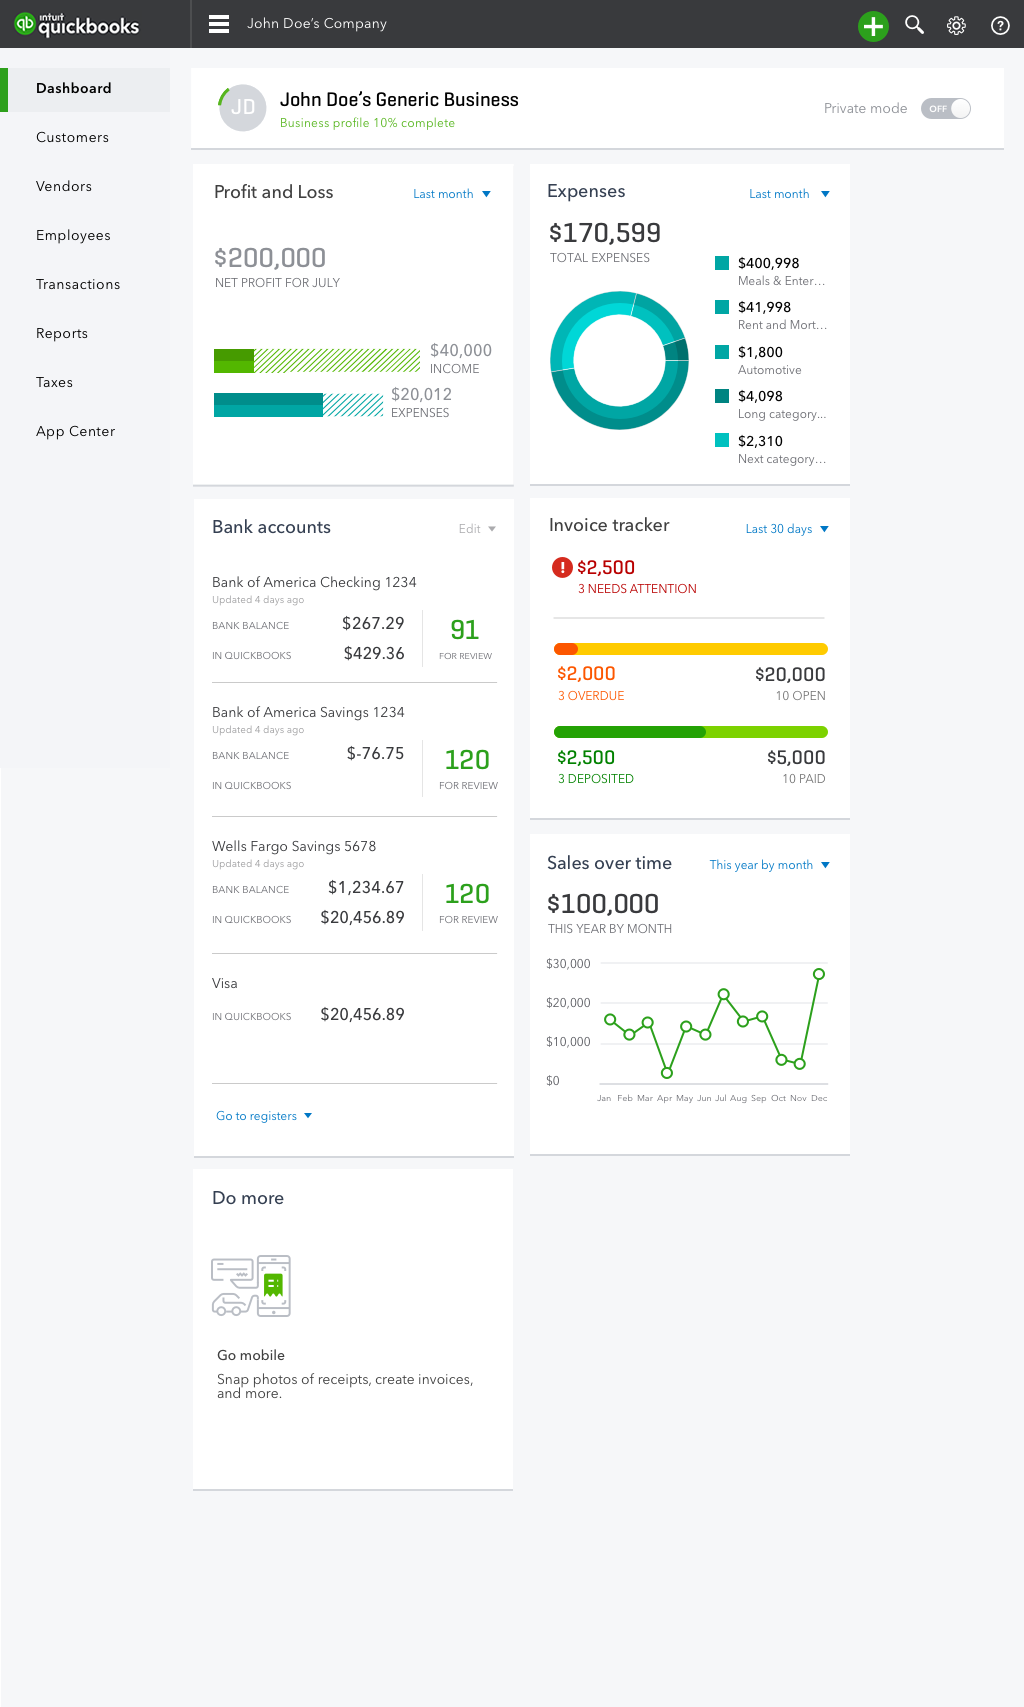Open Expenses Last month dropdown
Image resolution: width=1024 pixels, height=1707 pixels.
coord(789,194)
